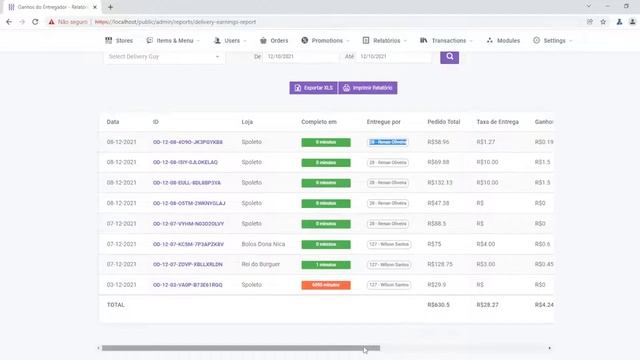
Task: Click the Renan Oliveira badge in R$69.88 row
Action: click(x=388, y=162)
